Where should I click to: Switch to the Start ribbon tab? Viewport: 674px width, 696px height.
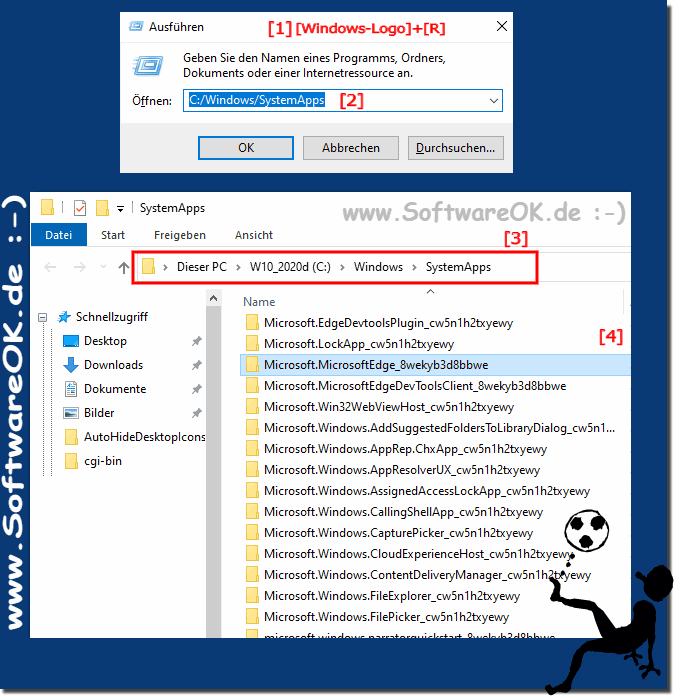click(x=113, y=235)
